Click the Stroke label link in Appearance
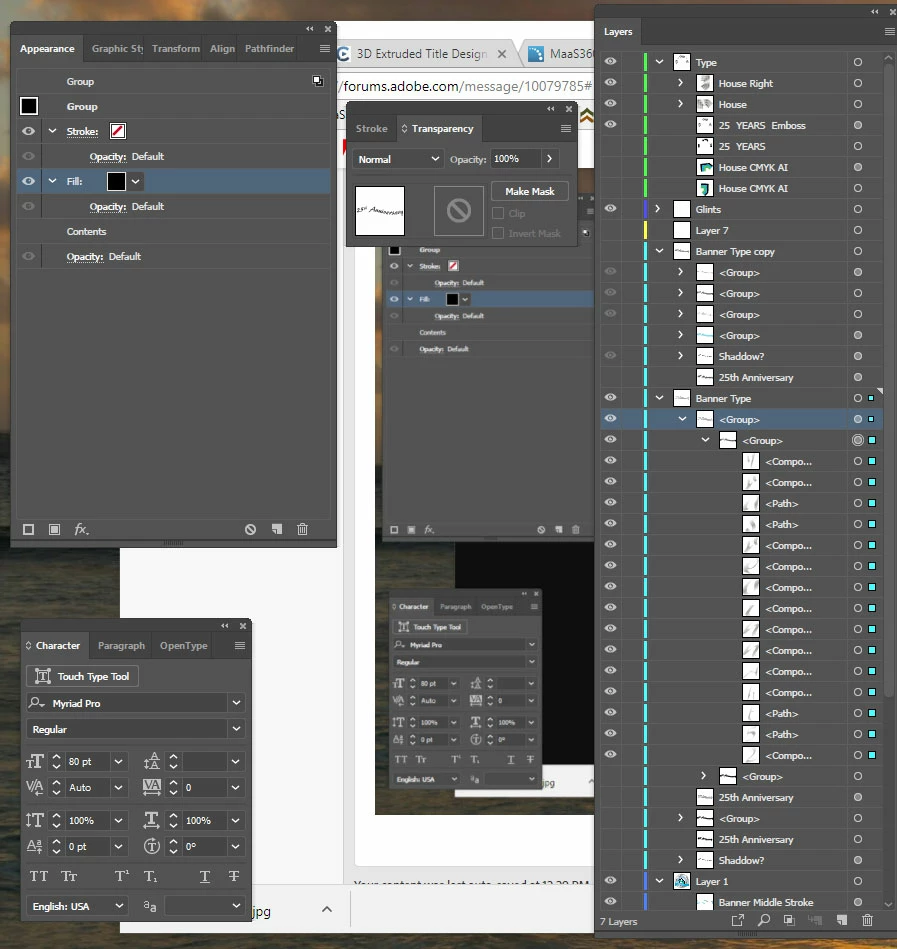897x949 pixels. tap(82, 131)
